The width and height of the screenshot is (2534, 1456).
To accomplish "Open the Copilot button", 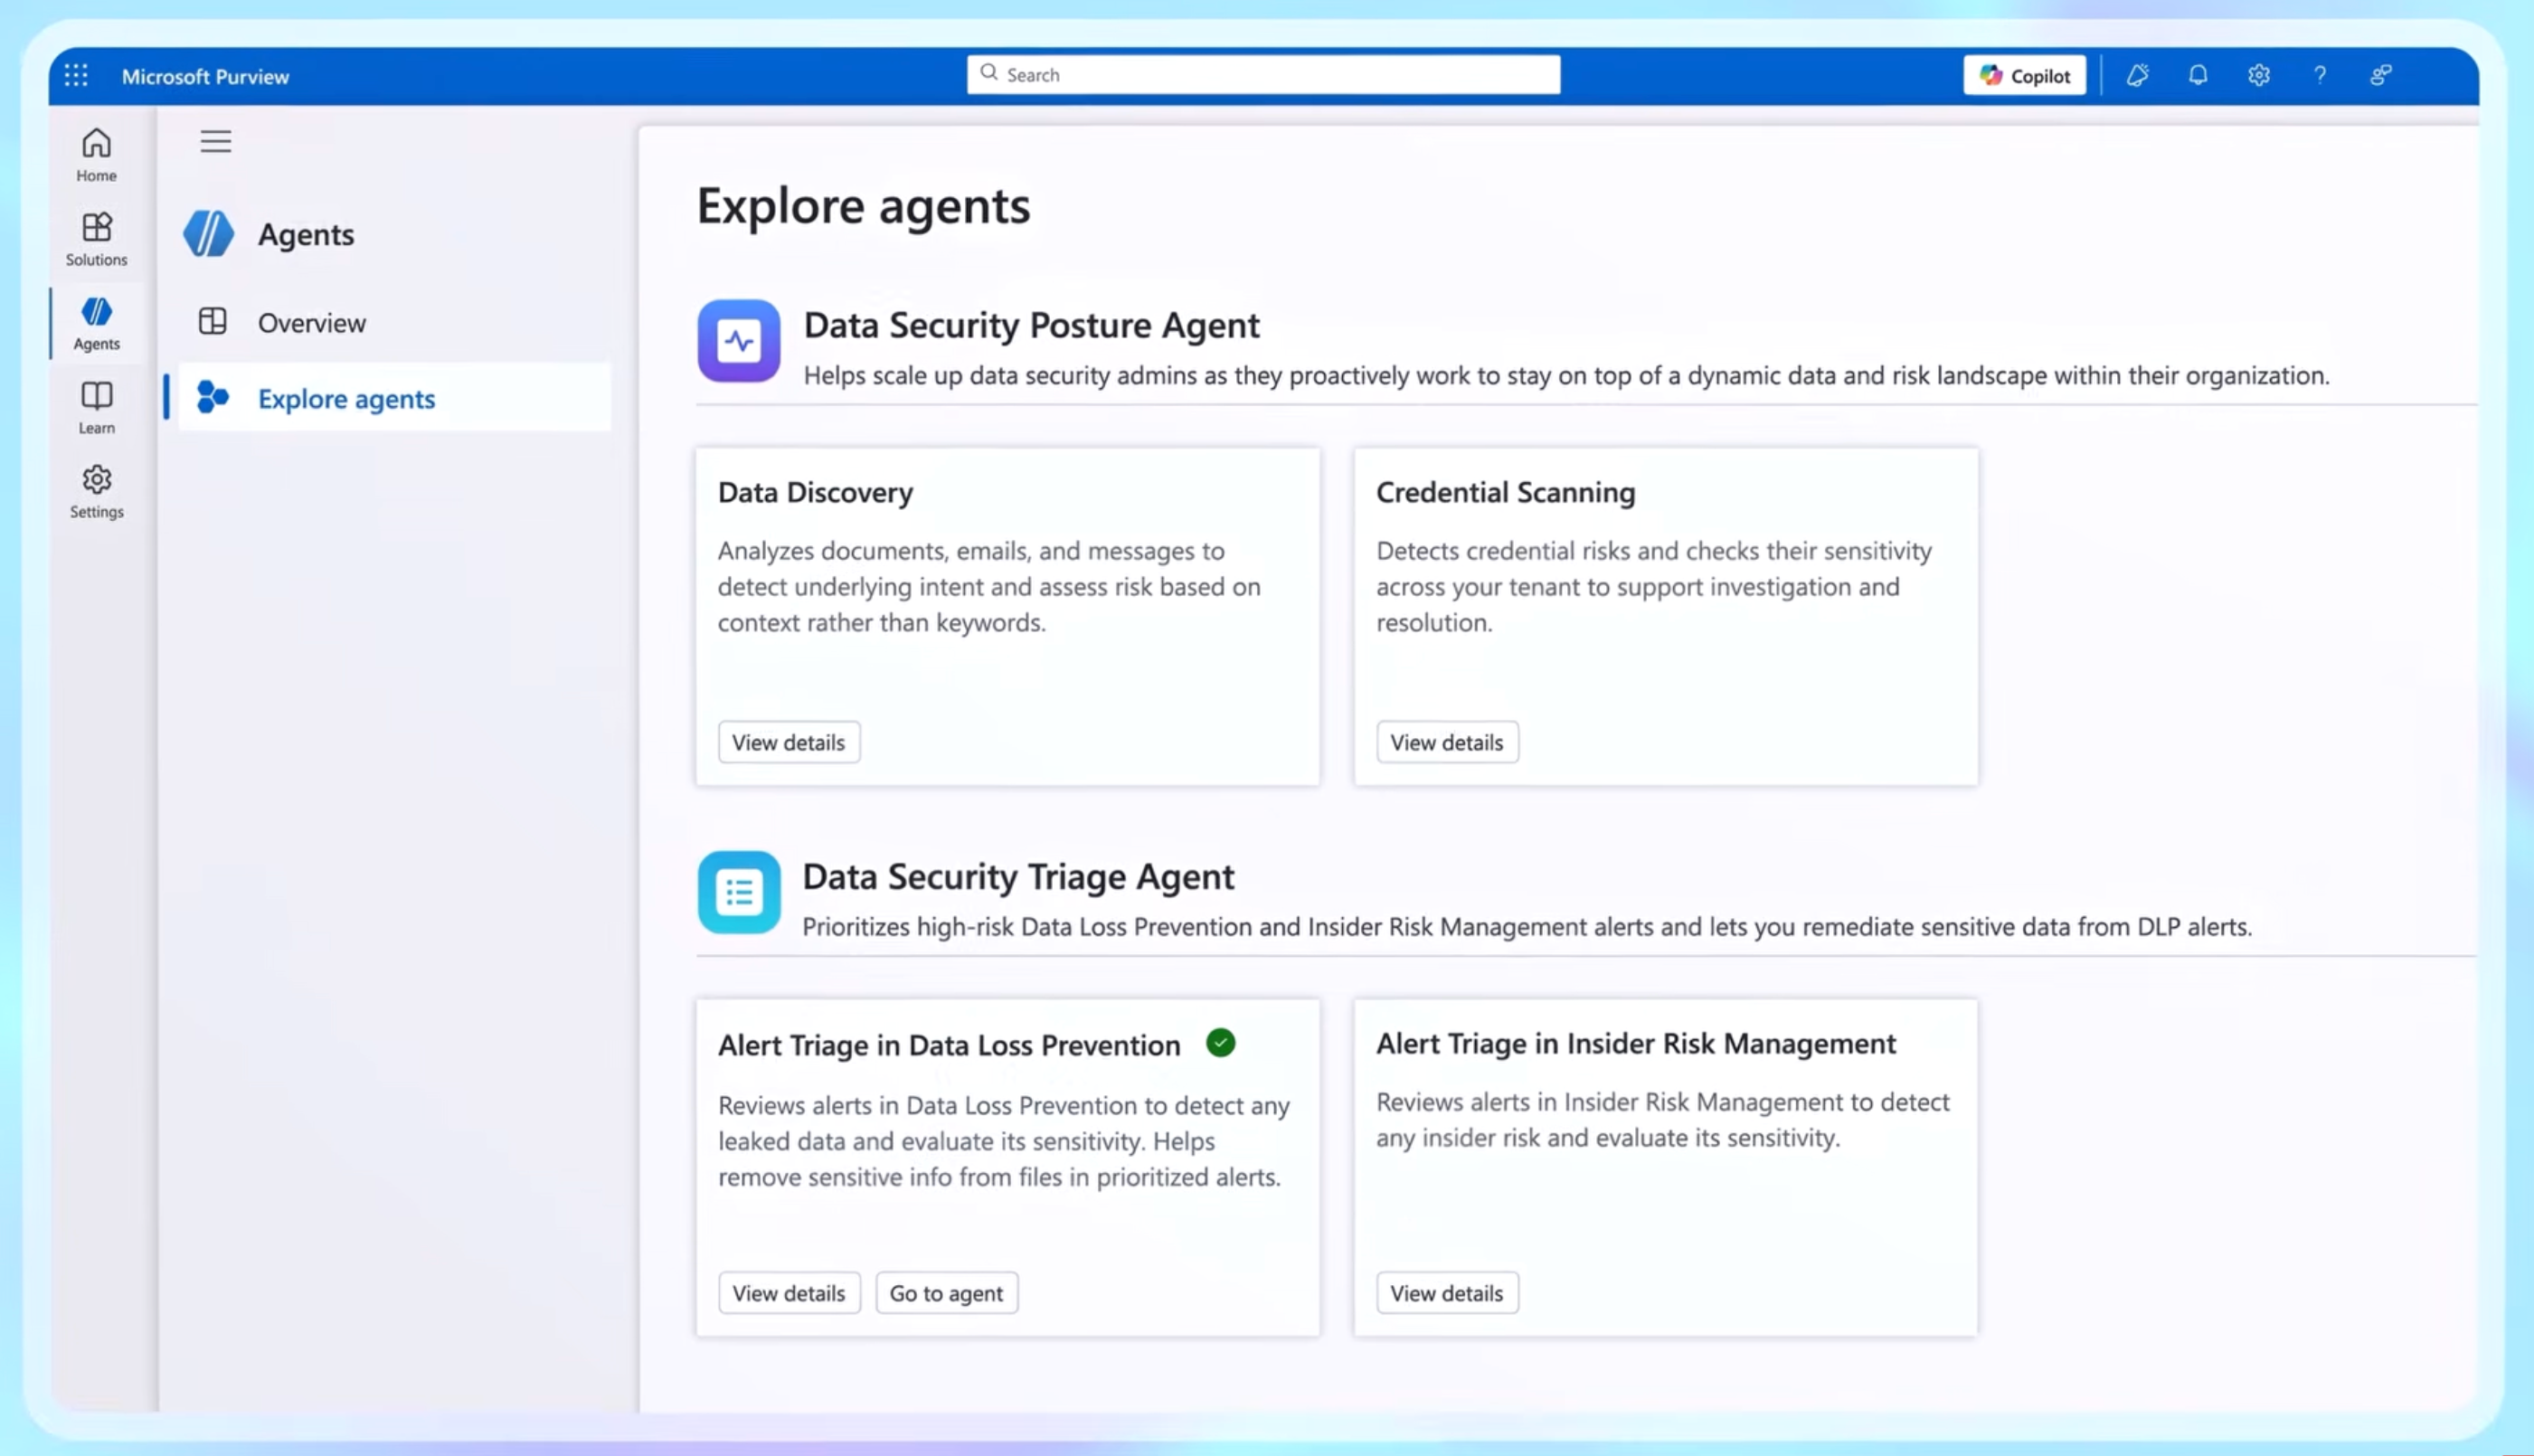I will click(x=2023, y=75).
